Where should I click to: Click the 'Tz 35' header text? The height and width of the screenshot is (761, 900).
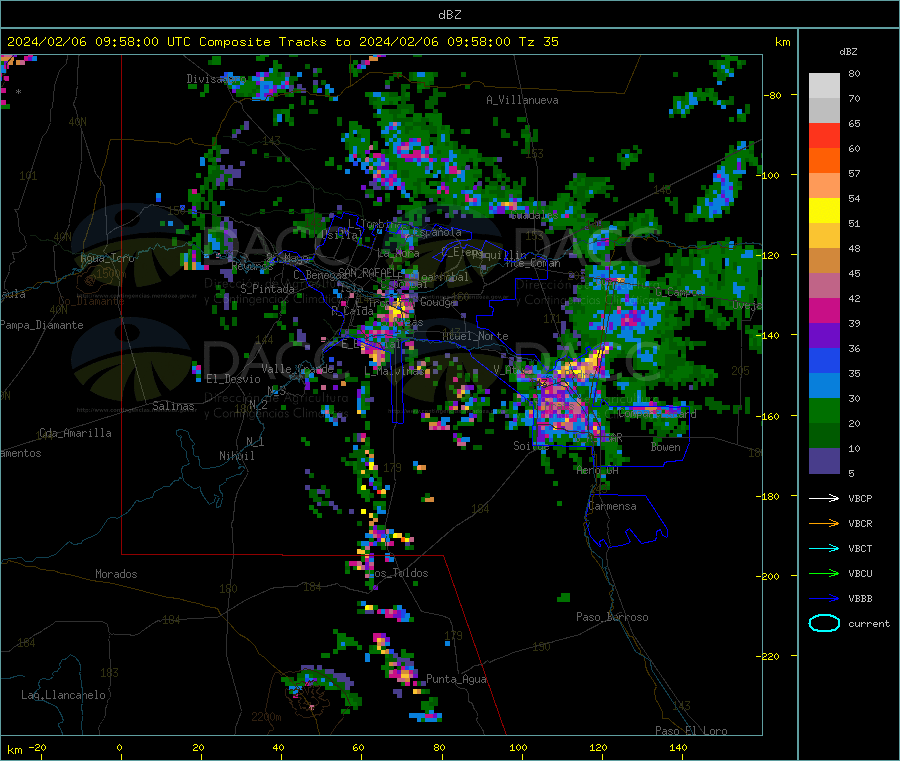tap(538, 42)
